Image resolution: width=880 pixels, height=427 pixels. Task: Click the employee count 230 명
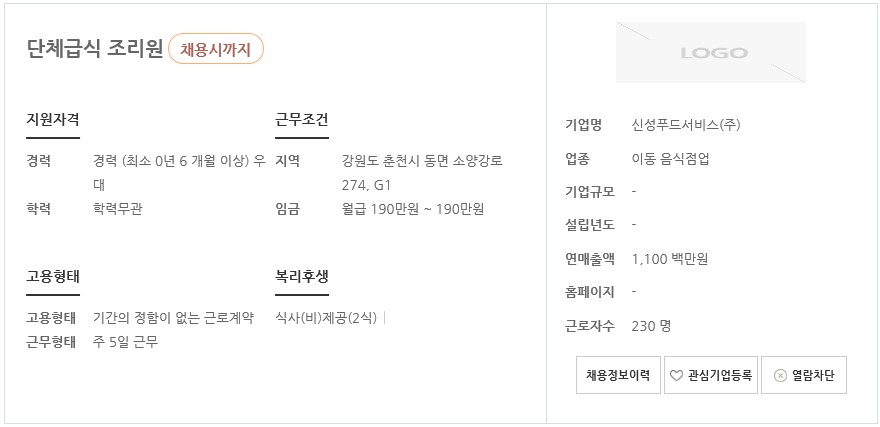[651, 326]
